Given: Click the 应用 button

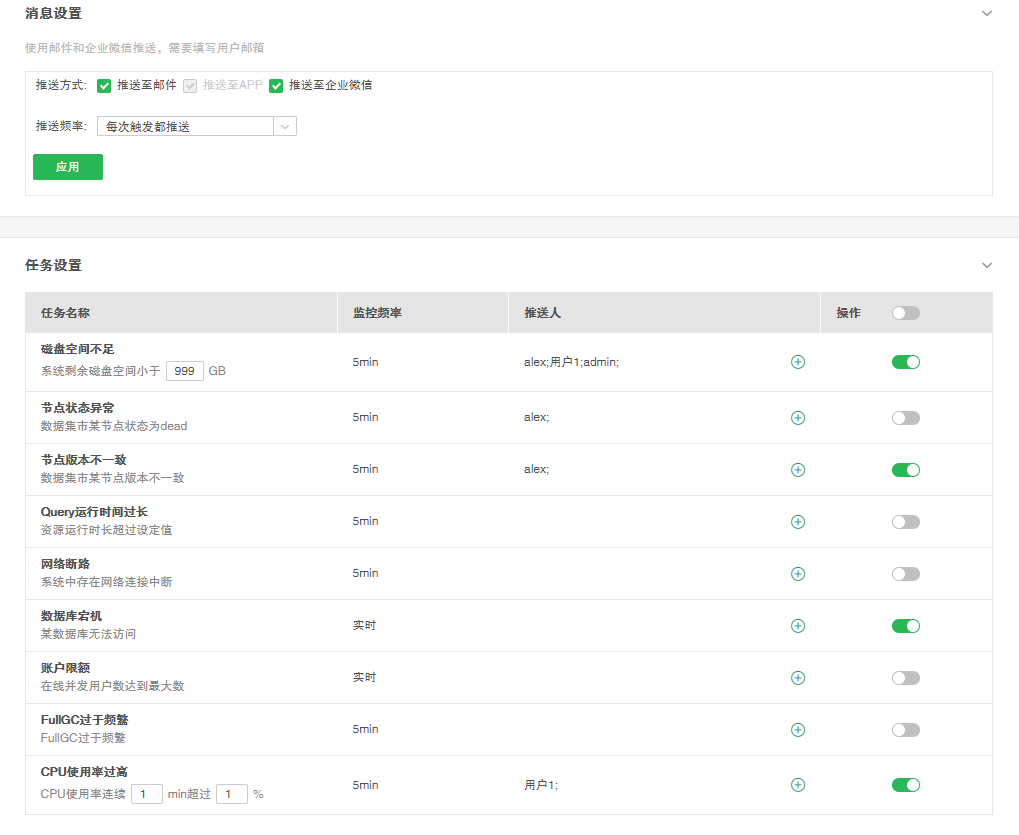Looking at the screenshot, I should tap(68, 167).
